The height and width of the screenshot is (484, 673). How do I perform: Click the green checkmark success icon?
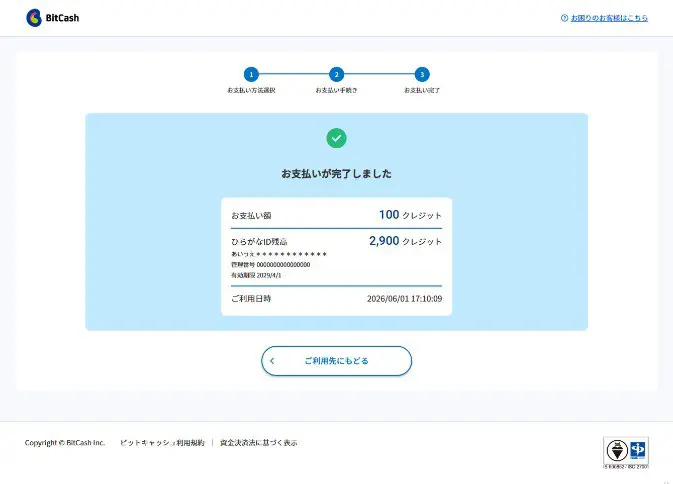coord(336,138)
